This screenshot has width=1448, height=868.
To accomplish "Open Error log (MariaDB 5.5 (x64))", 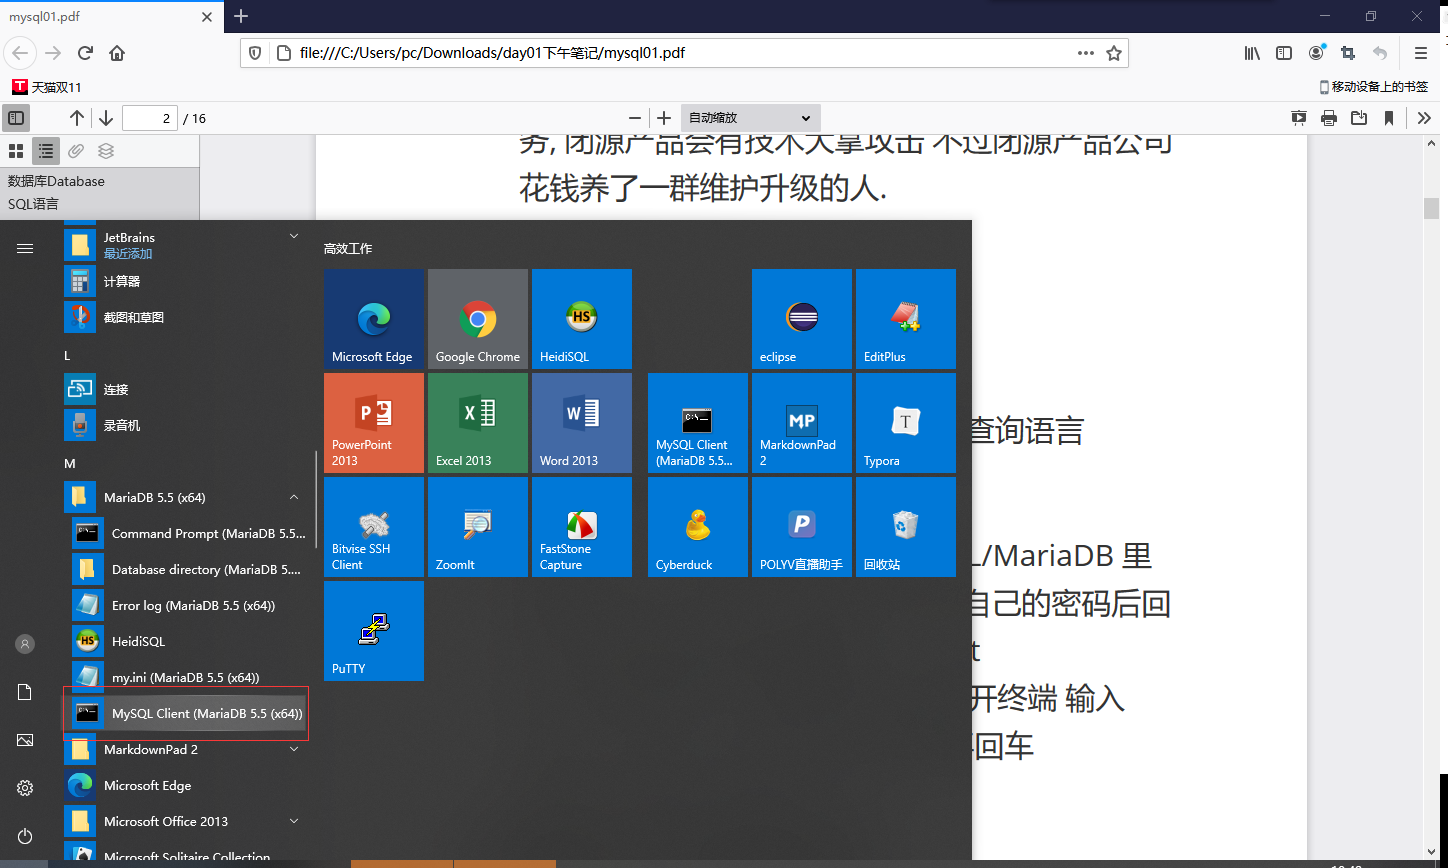I will 186,606.
